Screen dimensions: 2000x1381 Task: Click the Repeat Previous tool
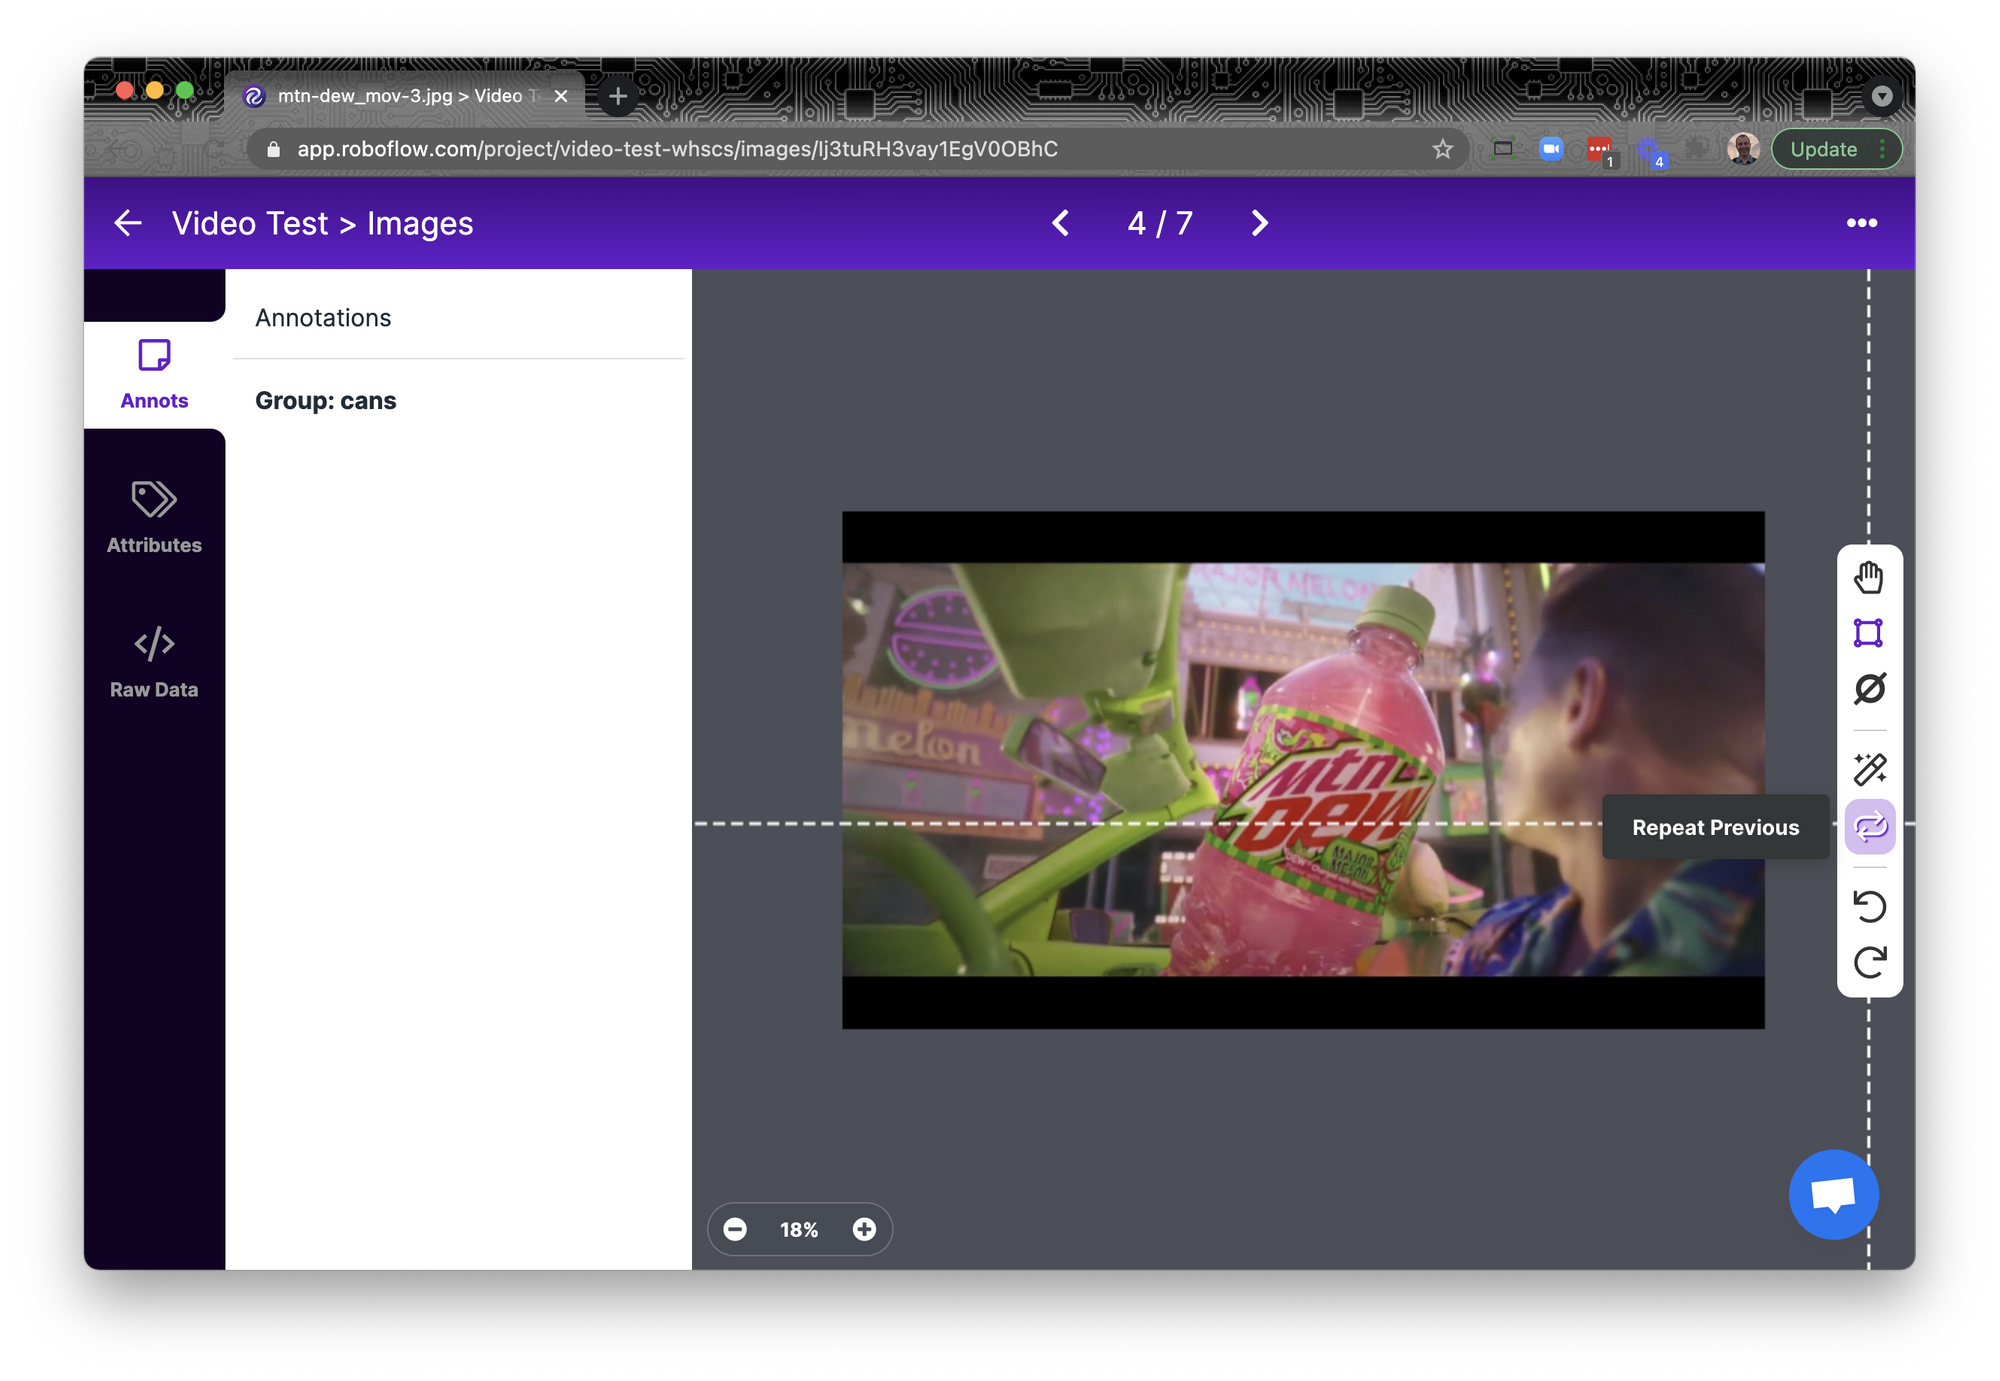[x=1868, y=827]
